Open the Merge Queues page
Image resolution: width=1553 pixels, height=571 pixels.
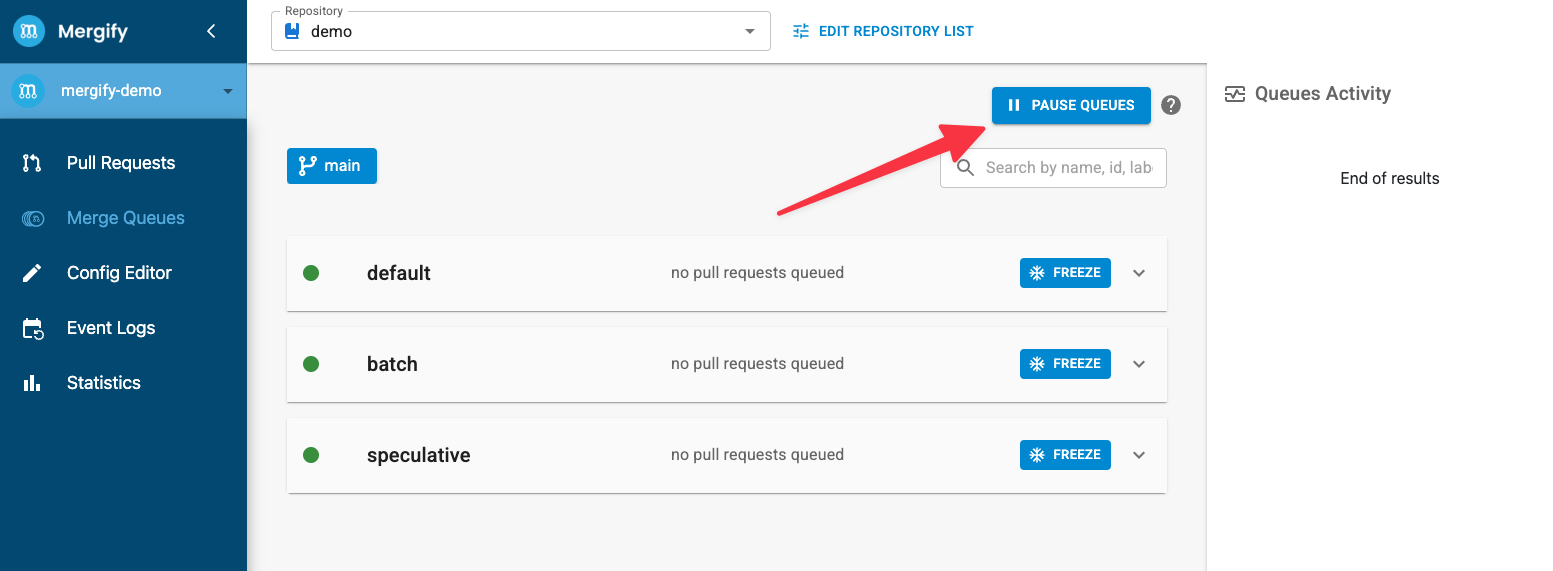pyautogui.click(x=126, y=218)
